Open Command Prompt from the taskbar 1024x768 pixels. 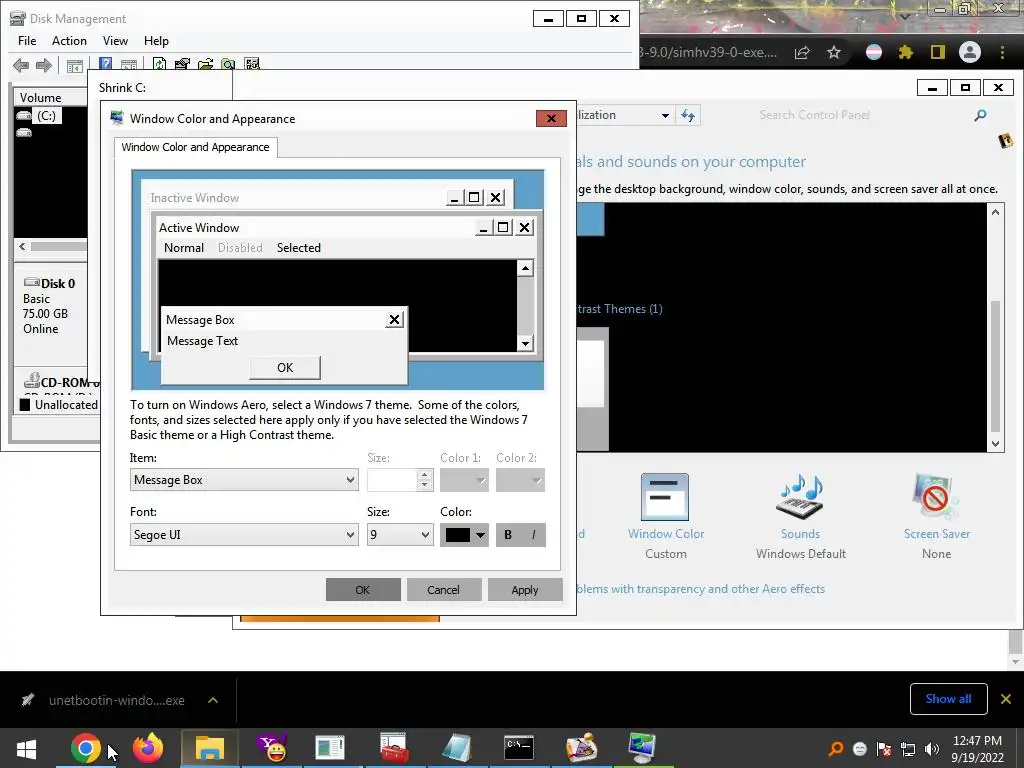[519, 748]
